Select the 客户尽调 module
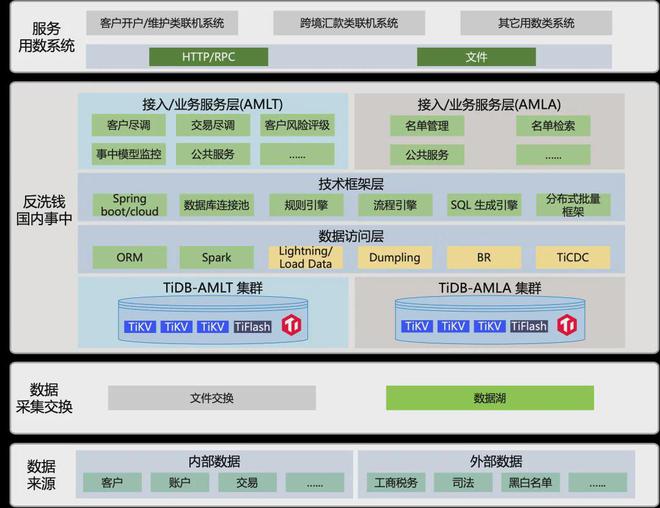Image resolution: width=660 pixels, height=508 pixels. 129,125
